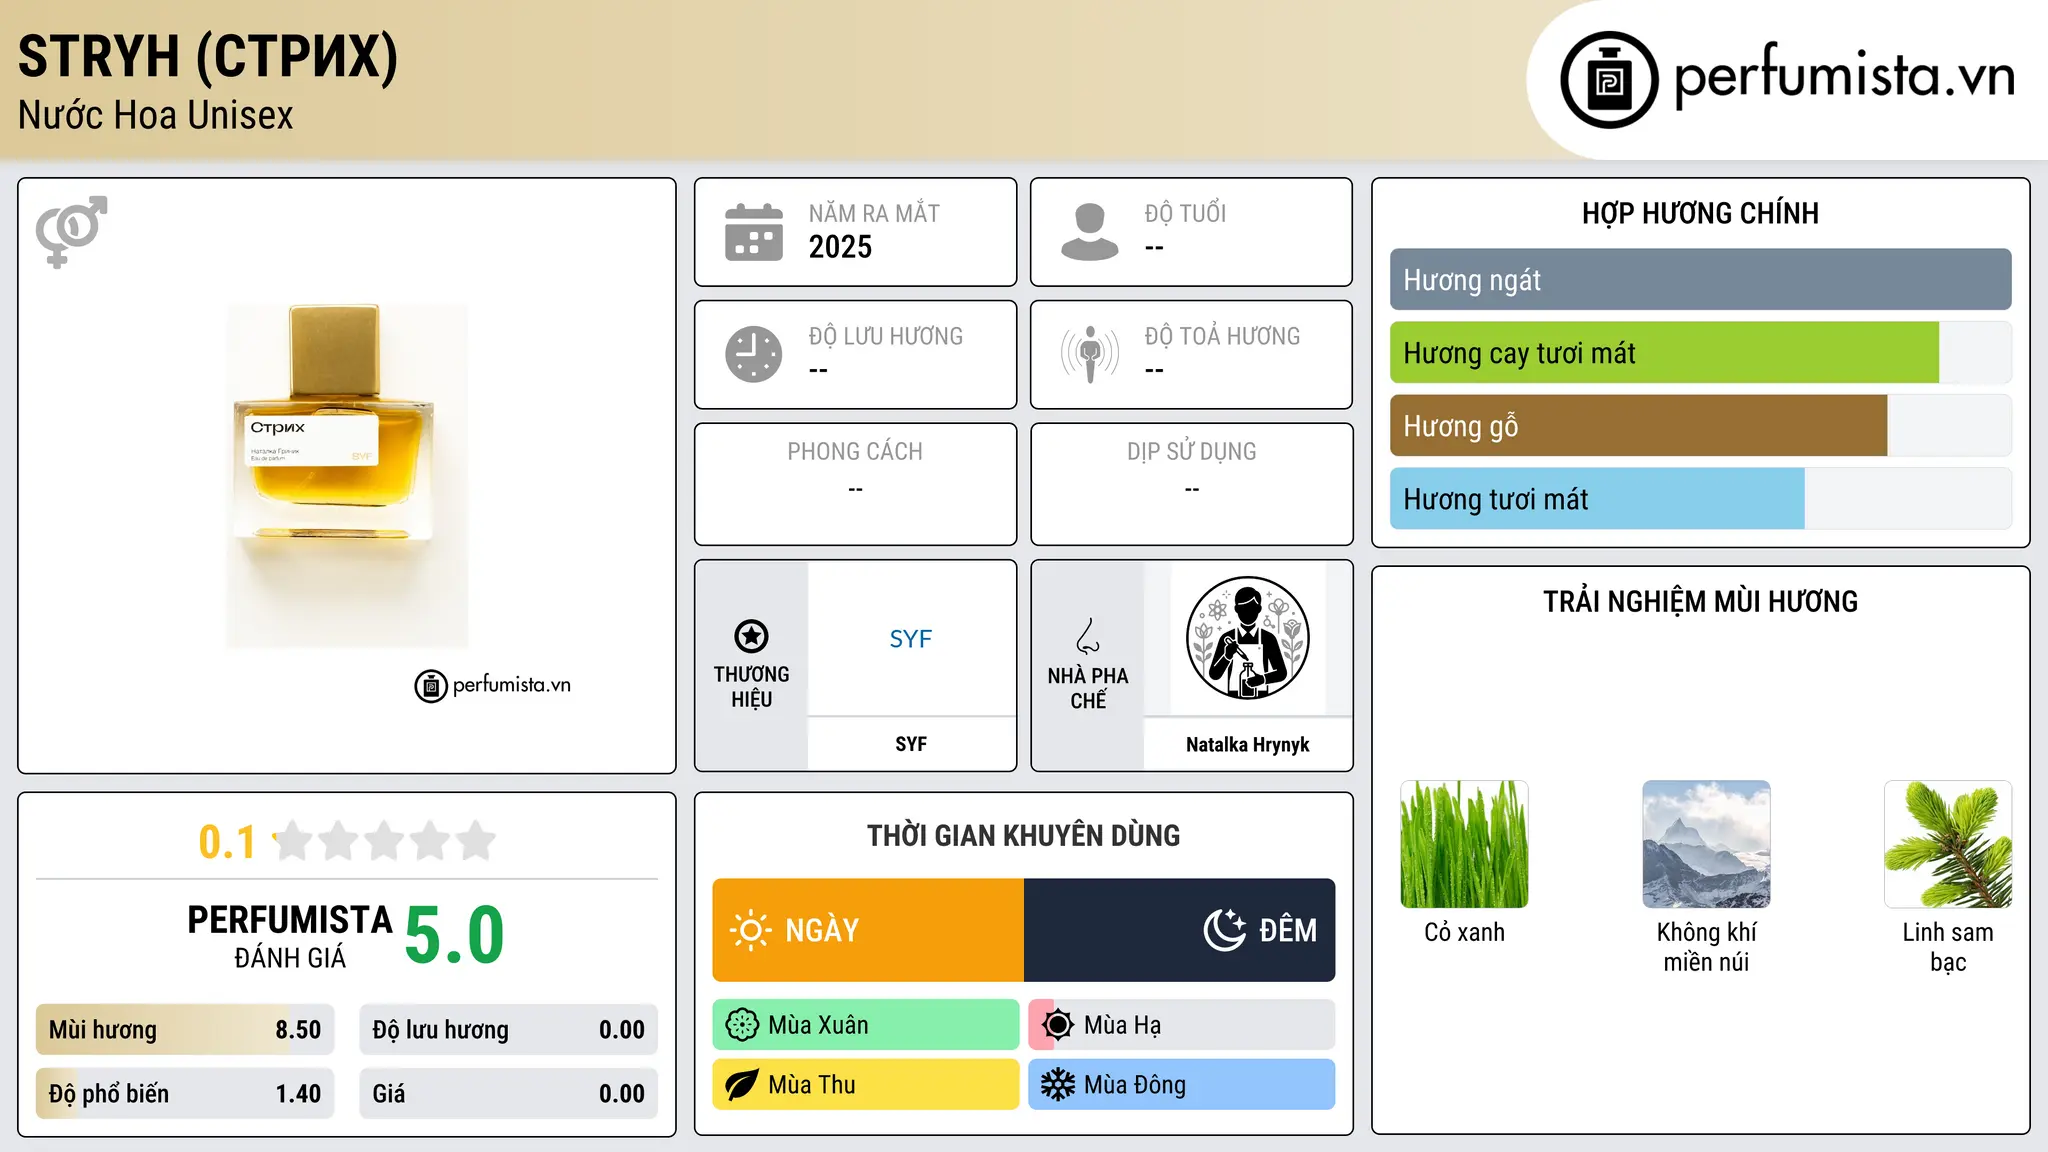Open the Không khí miền núi note thumbnail
2048x1152 pixels.
click(1706, 844)
